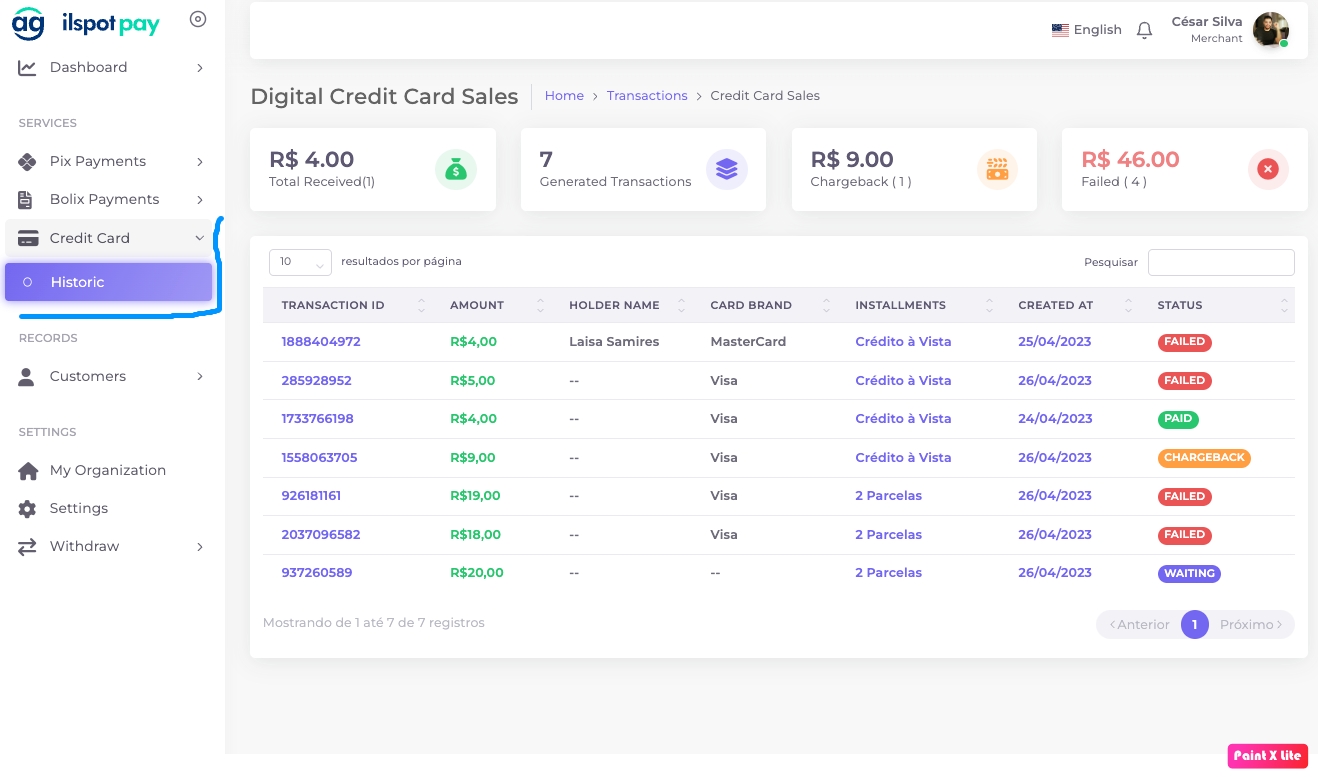Expand the Withdraw submenu
The image size is (1318, 777).
(x=111, y=546)
